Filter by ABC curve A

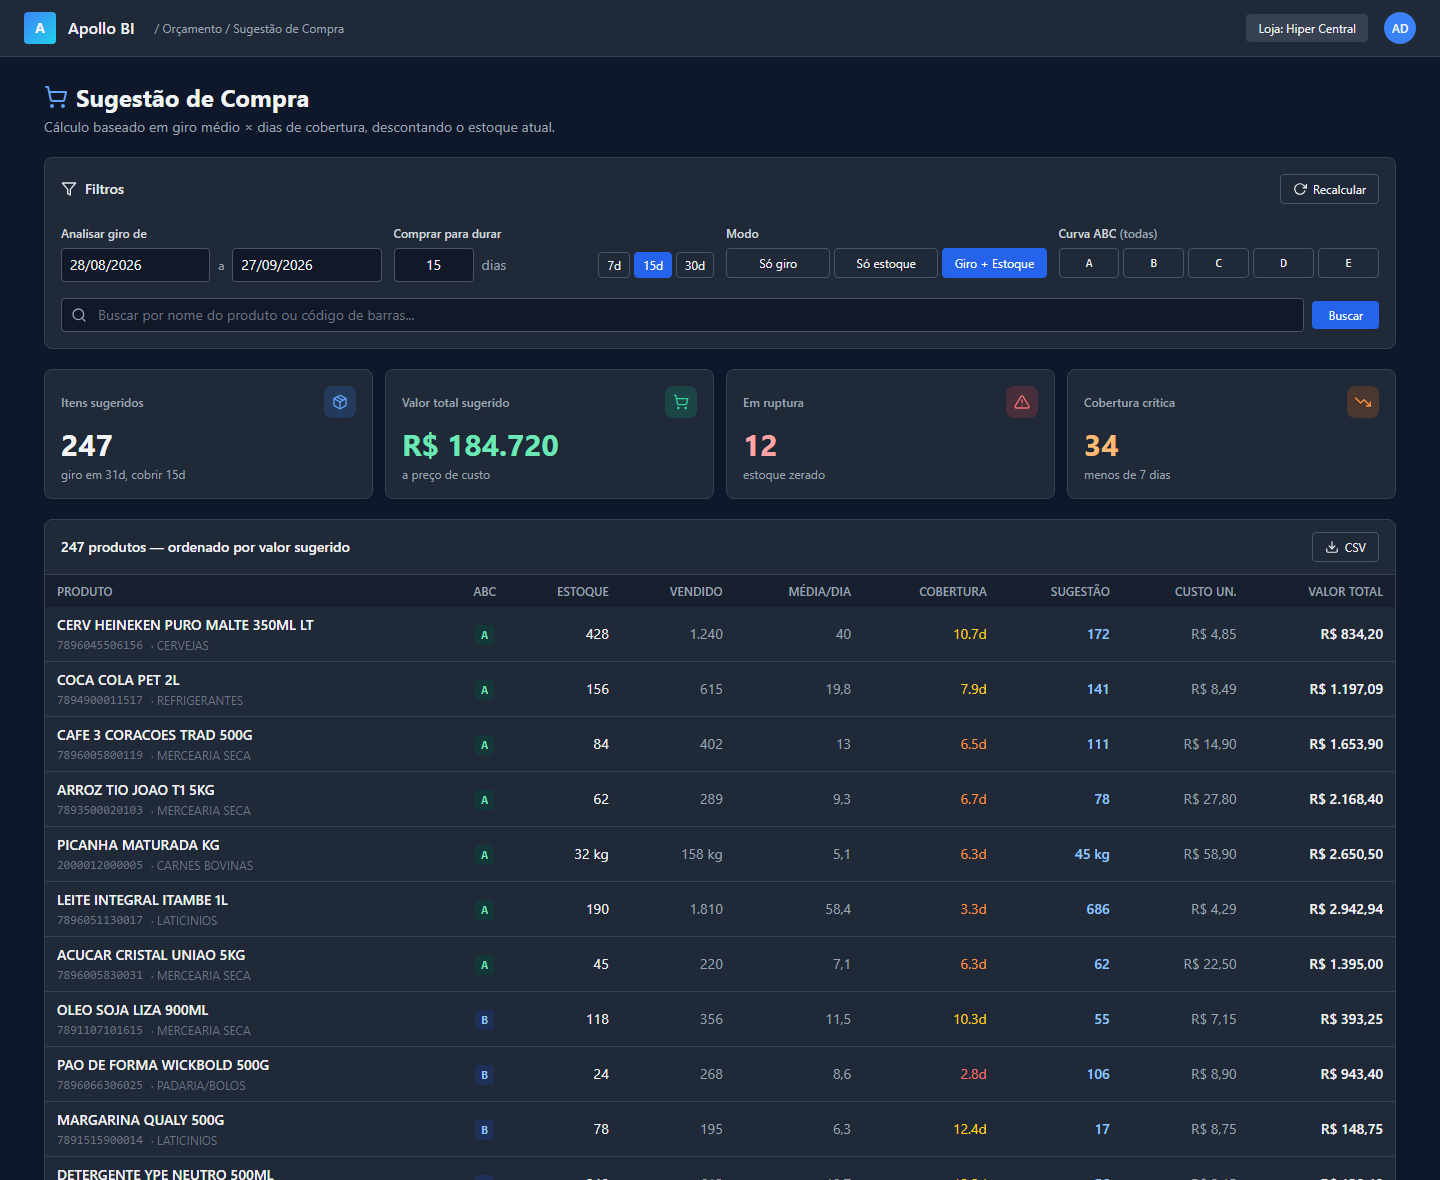tap(1089, 263)
